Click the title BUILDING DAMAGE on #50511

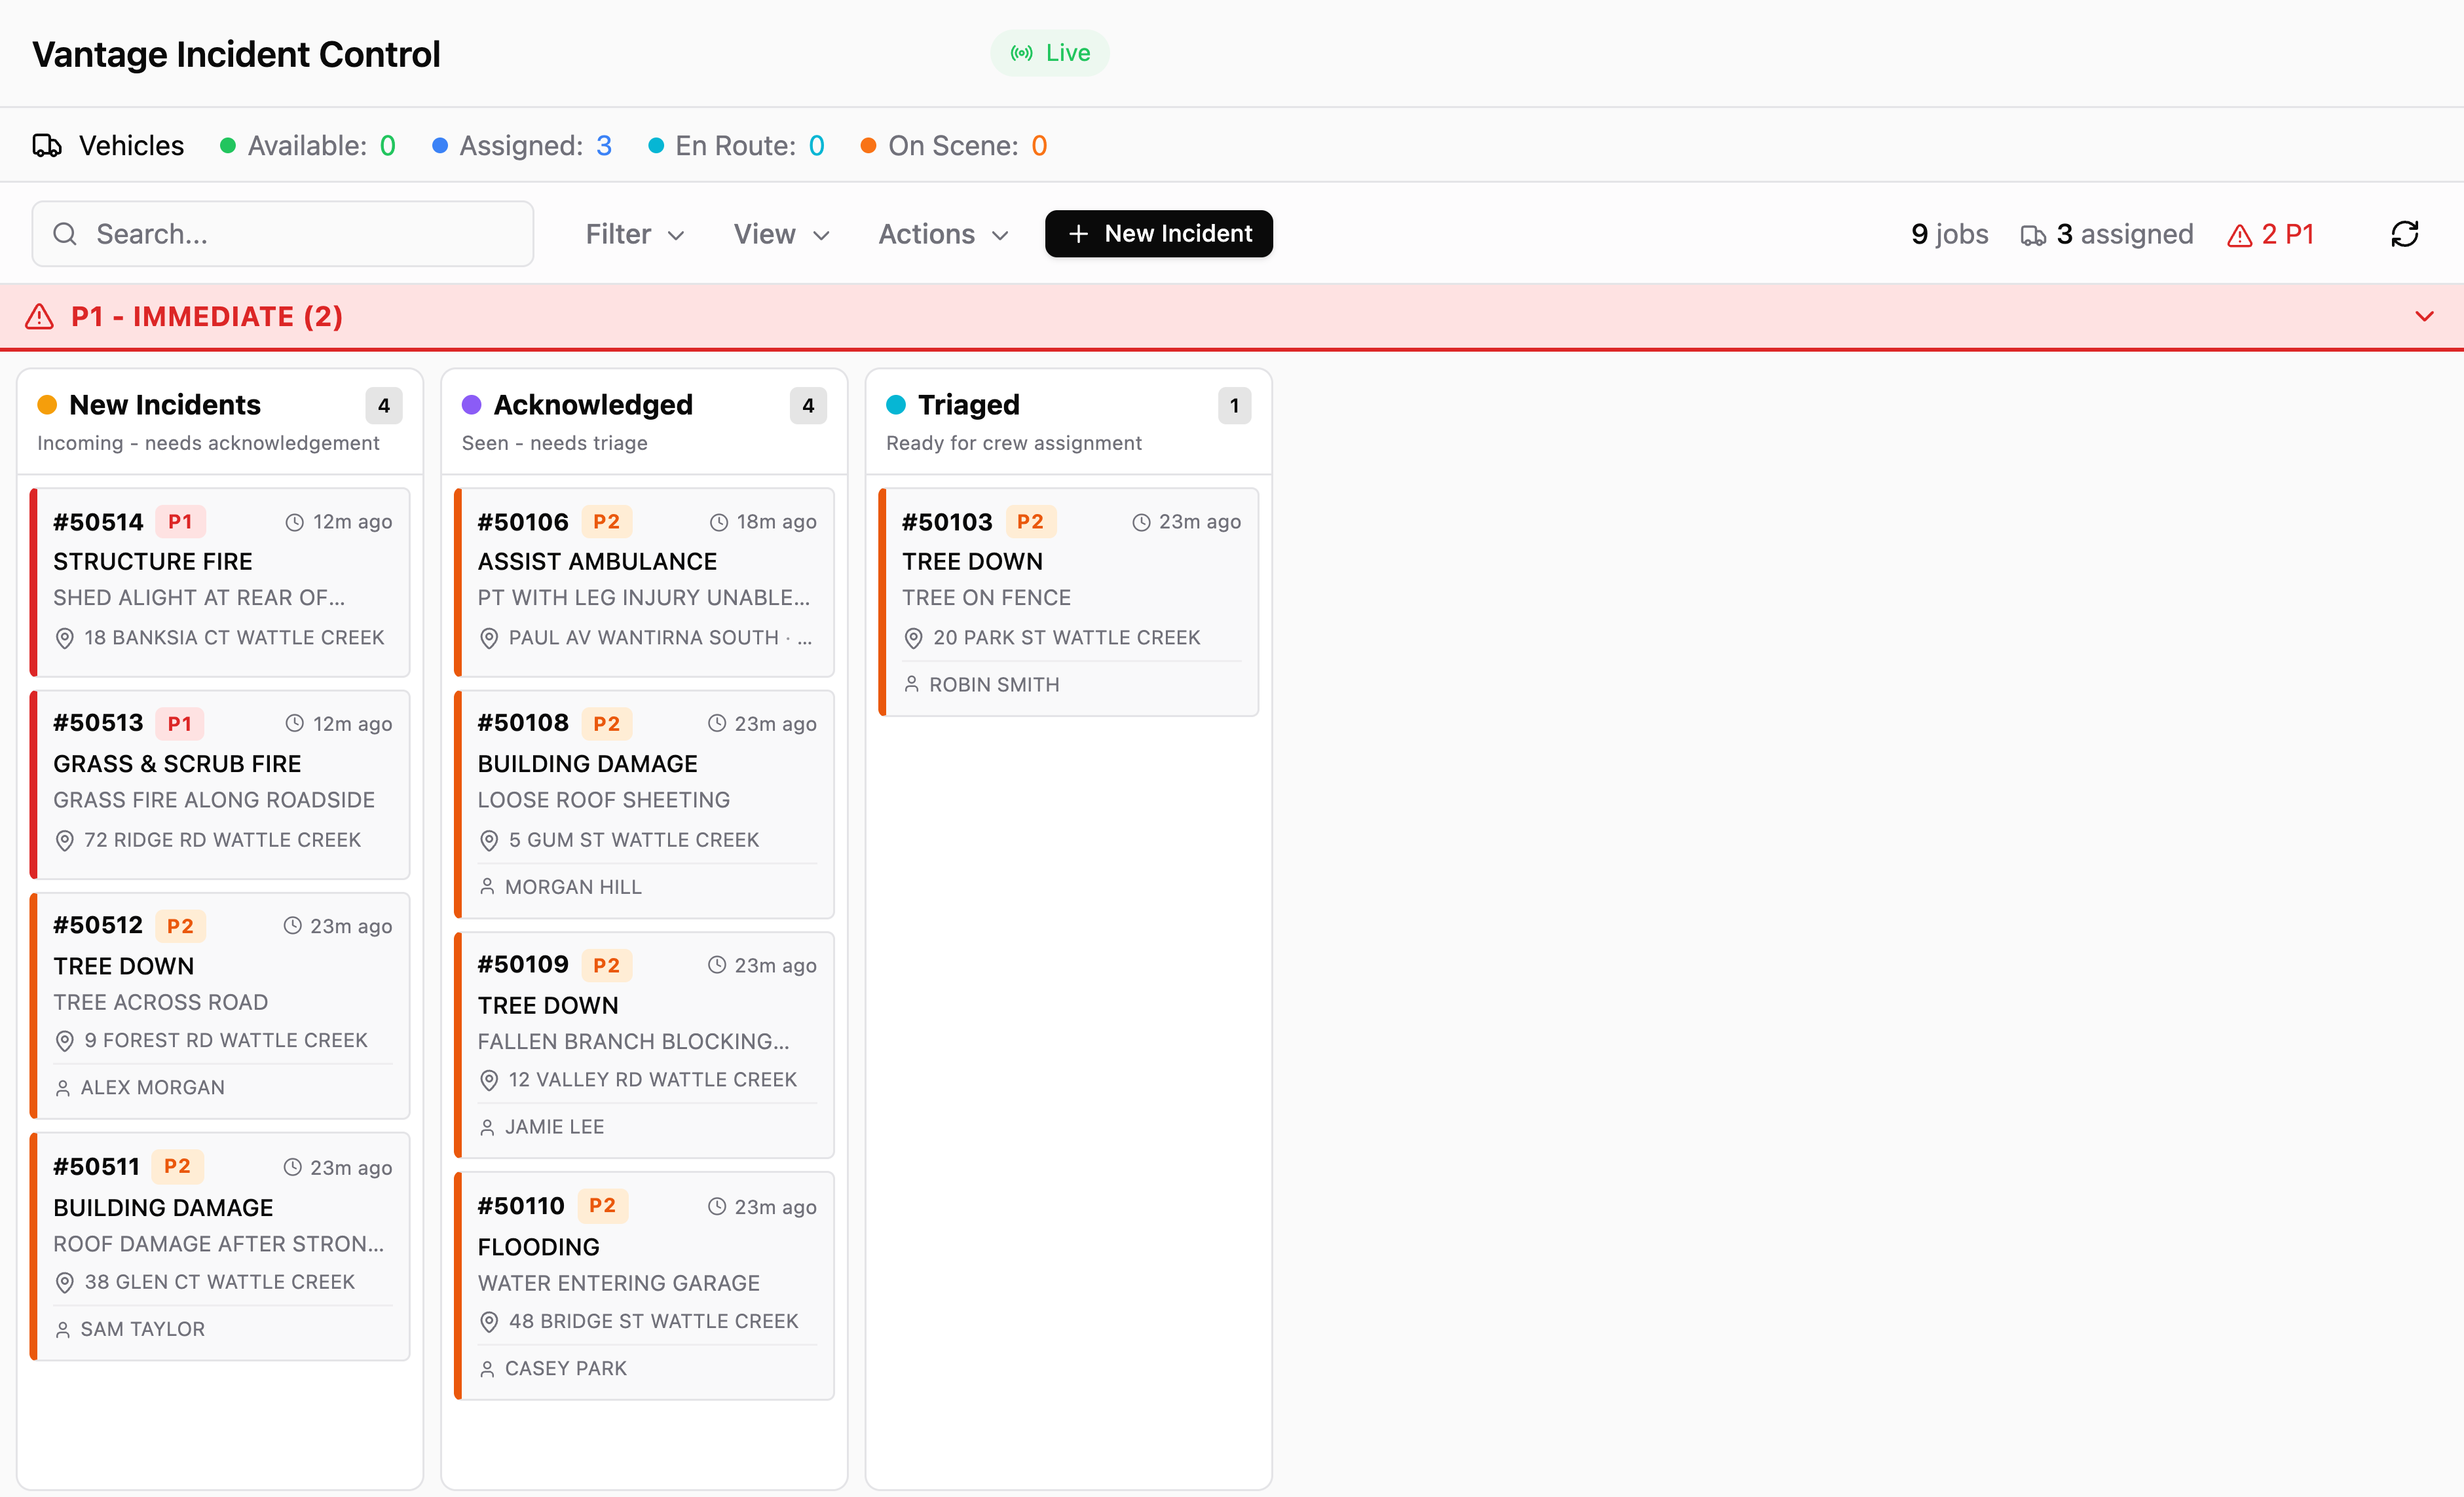(x=163, y=1208)
